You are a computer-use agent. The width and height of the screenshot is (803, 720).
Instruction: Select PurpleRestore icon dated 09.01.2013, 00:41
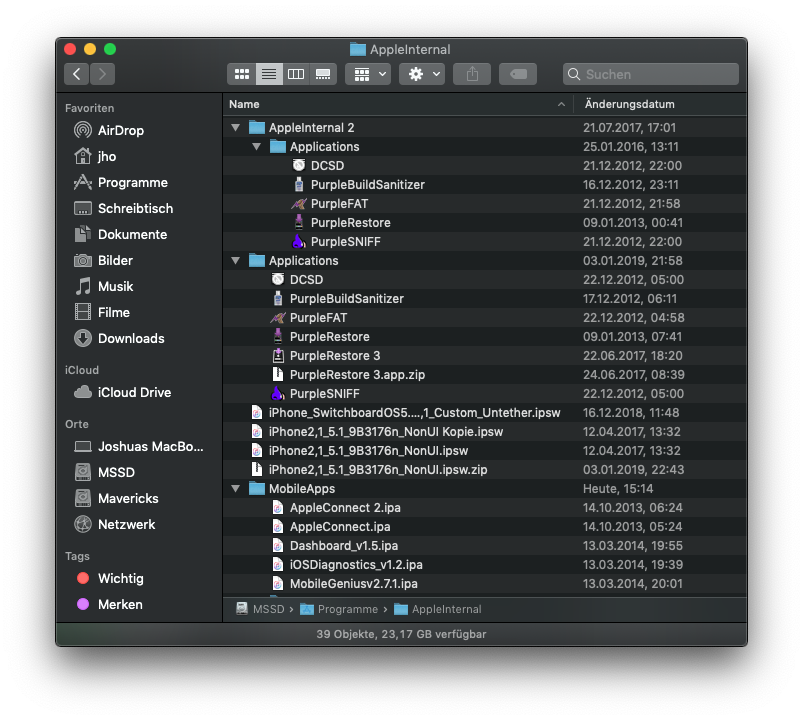[x=299, y=222]
